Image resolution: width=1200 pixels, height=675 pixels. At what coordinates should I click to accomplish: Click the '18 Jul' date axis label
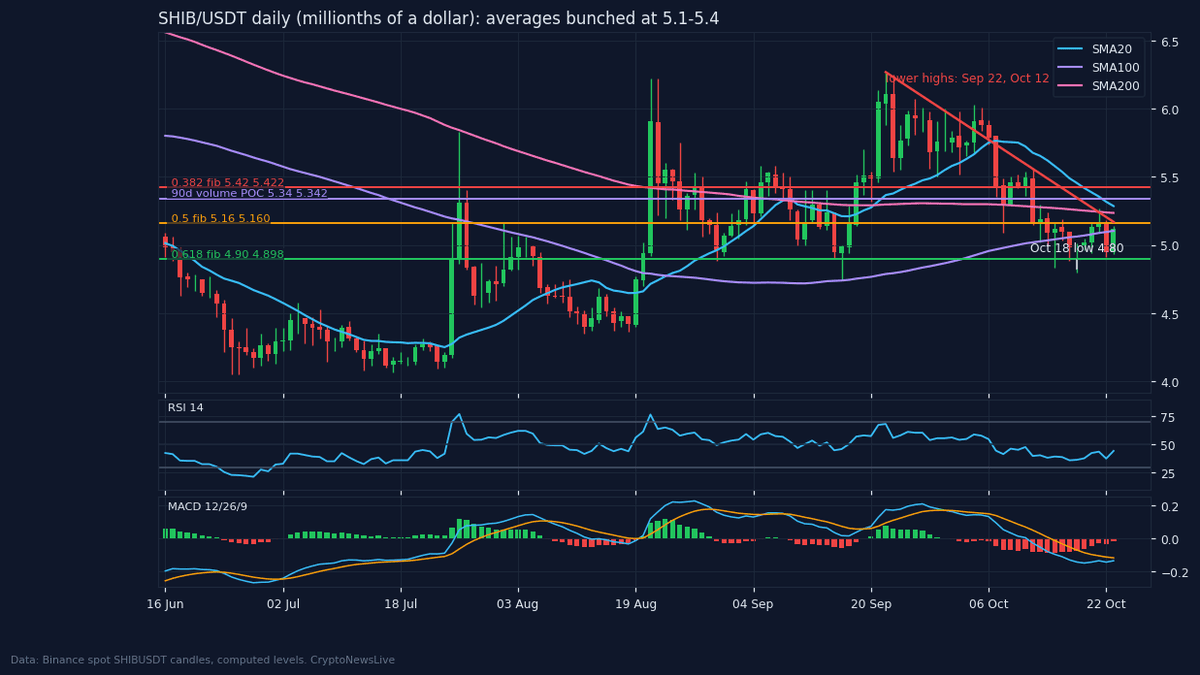point(401,604)
